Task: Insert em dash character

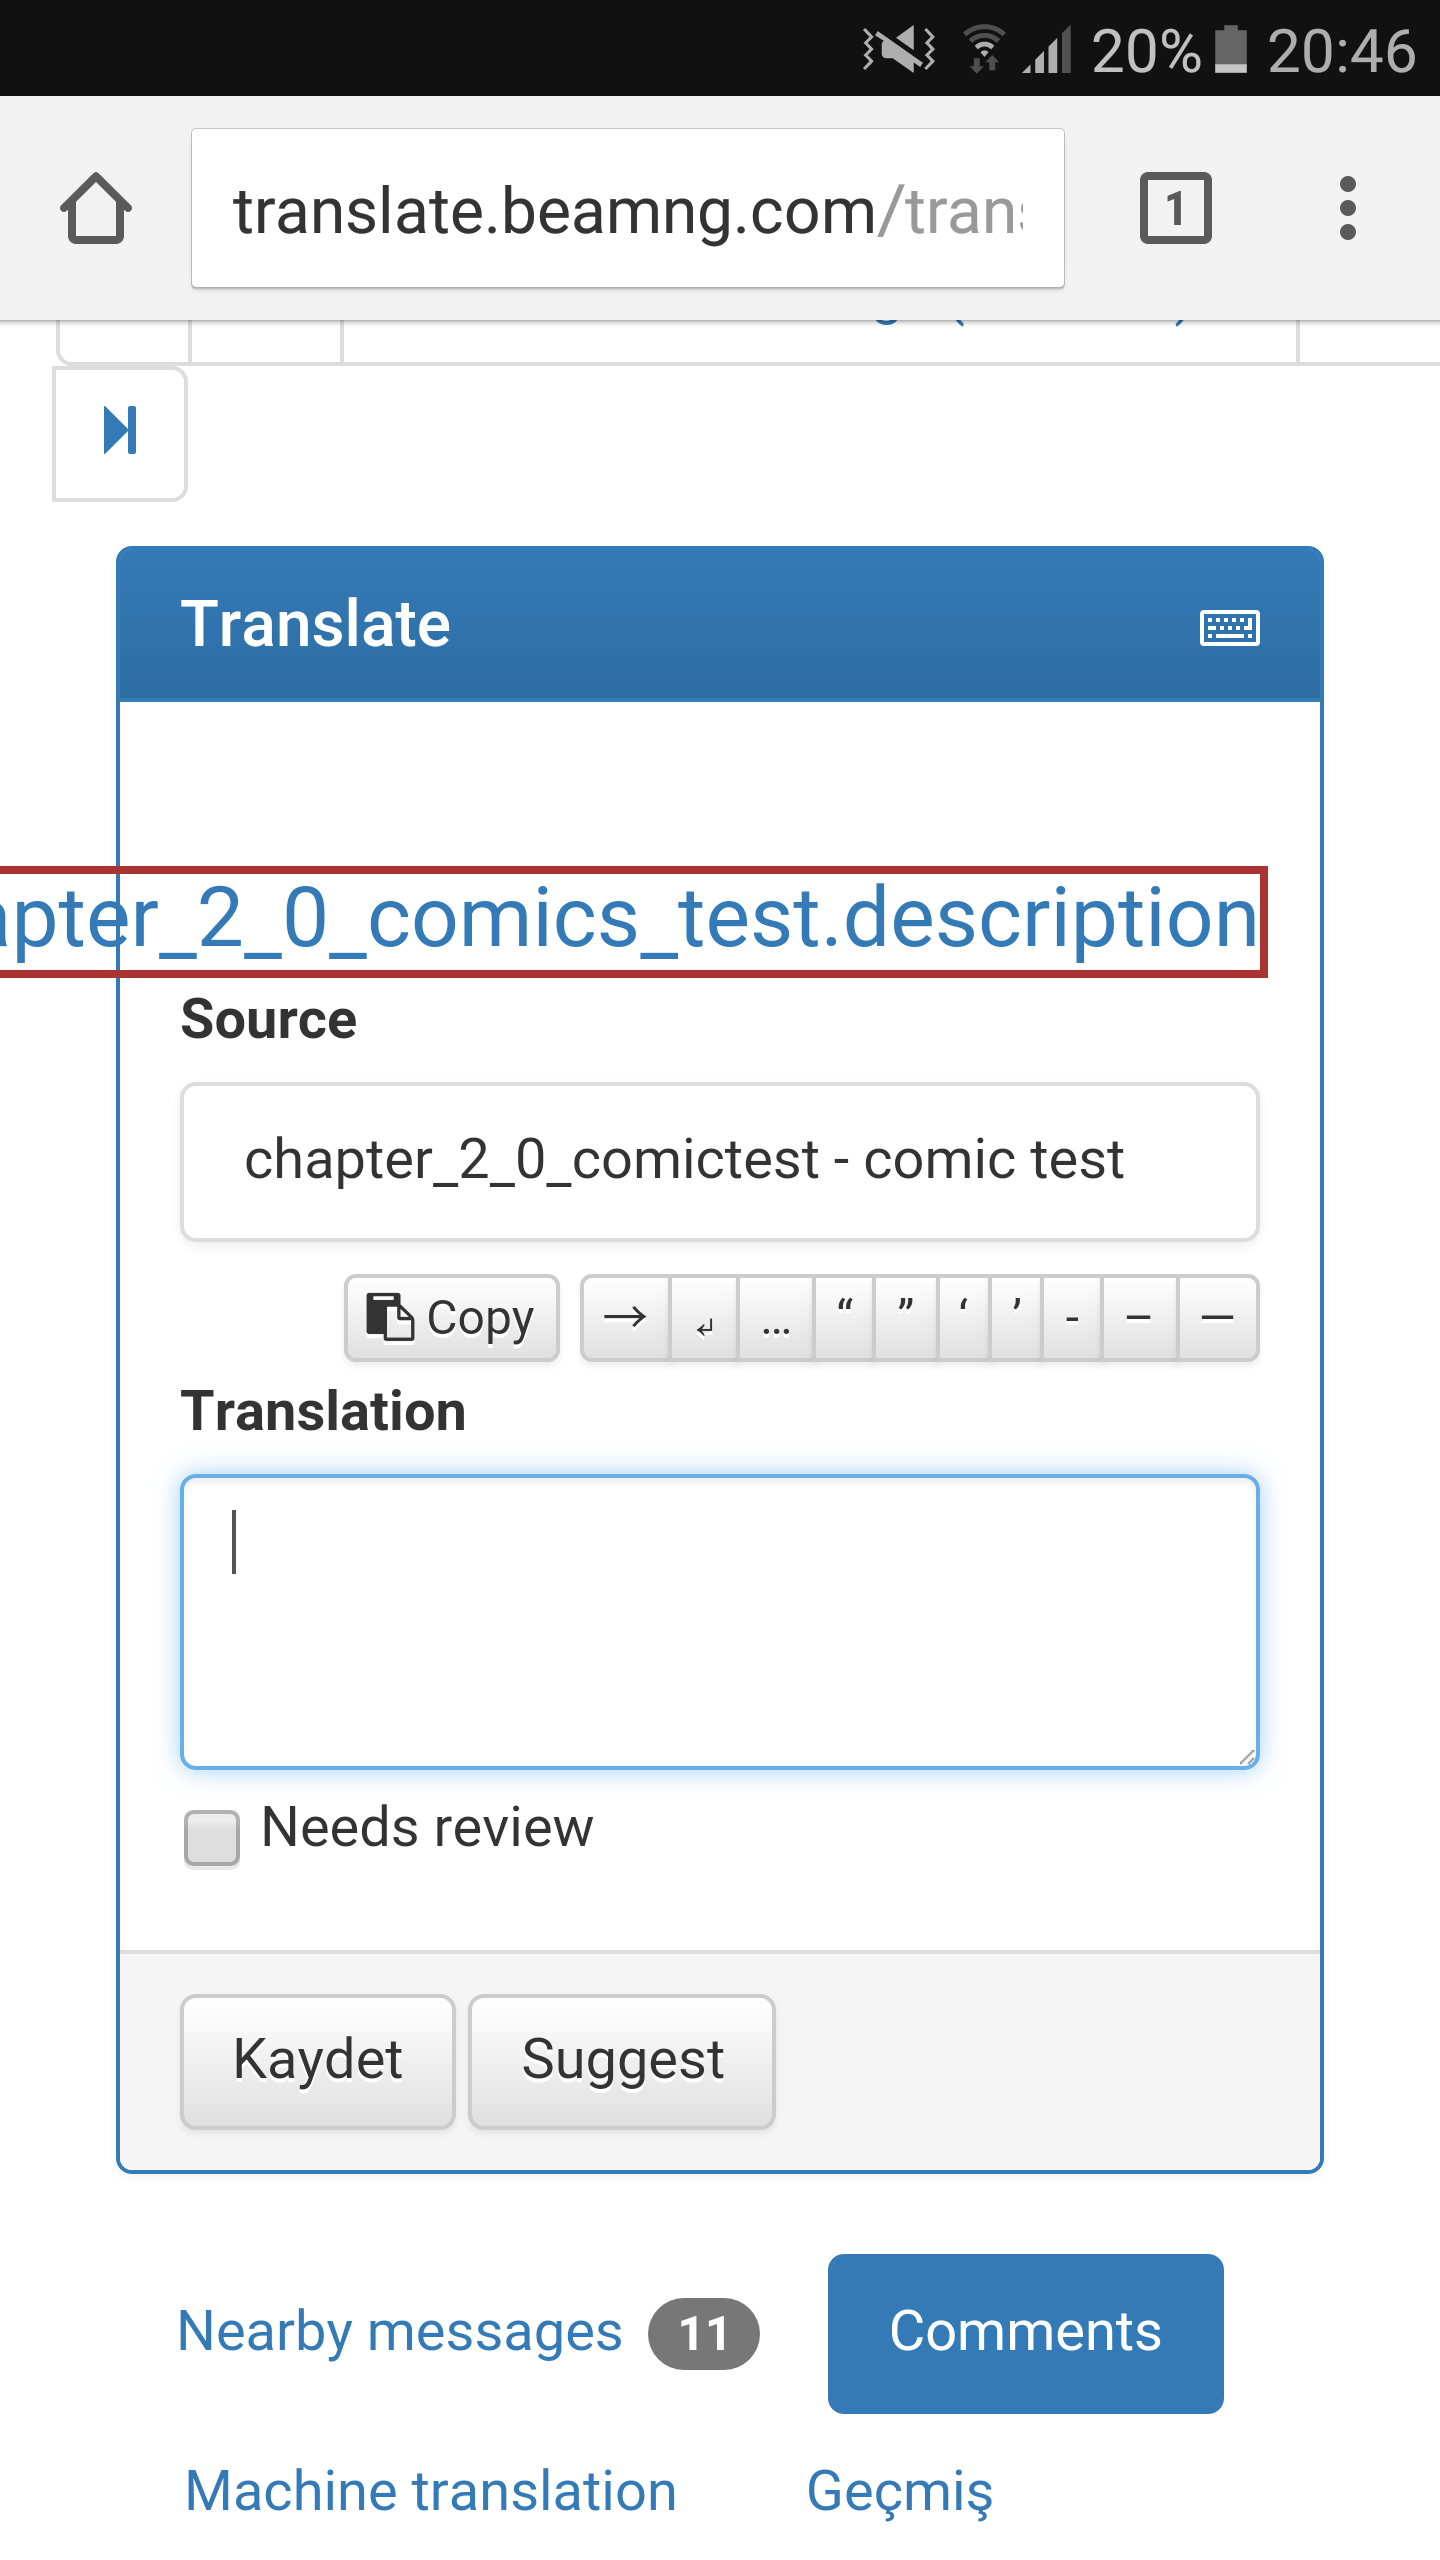Action: pyautogui.click(x=1217, y=1317)
